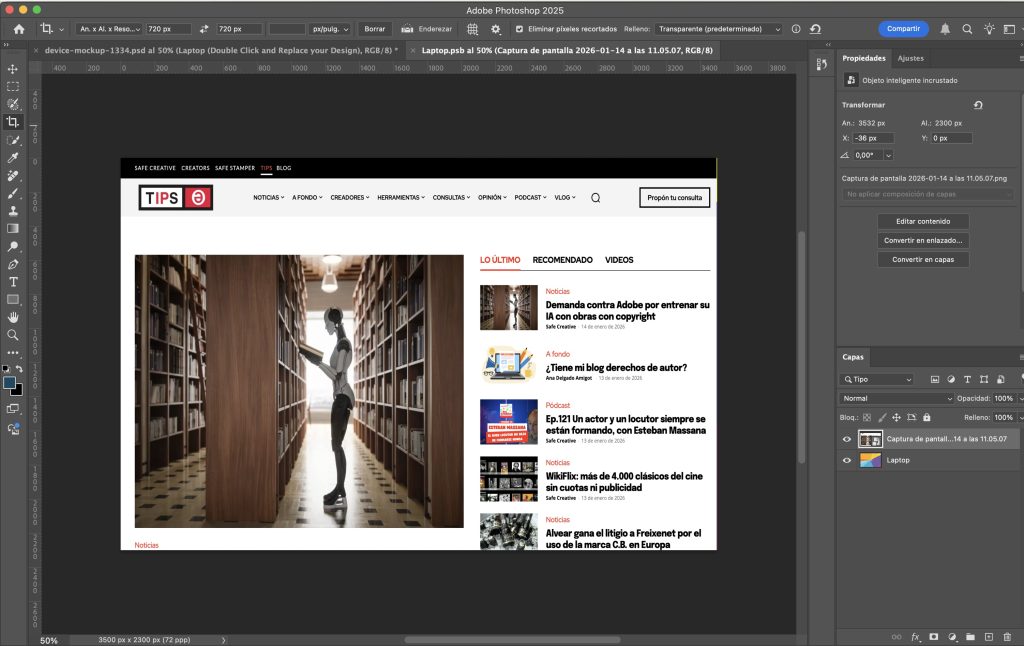
Task: Switch to the Ajustes panel tab
Action: [x=910, y=58]
